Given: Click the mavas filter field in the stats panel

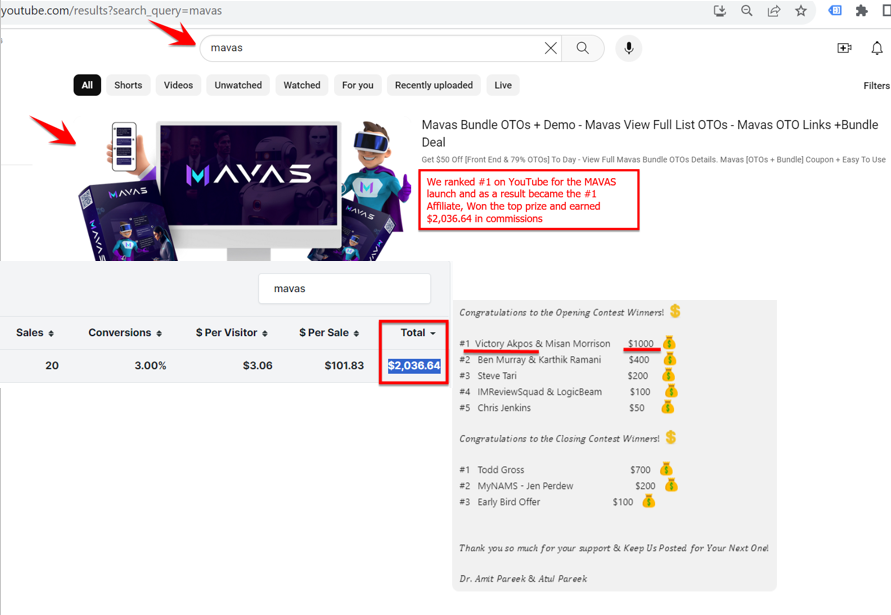Looking at the screenshot, I should (344, 289).
